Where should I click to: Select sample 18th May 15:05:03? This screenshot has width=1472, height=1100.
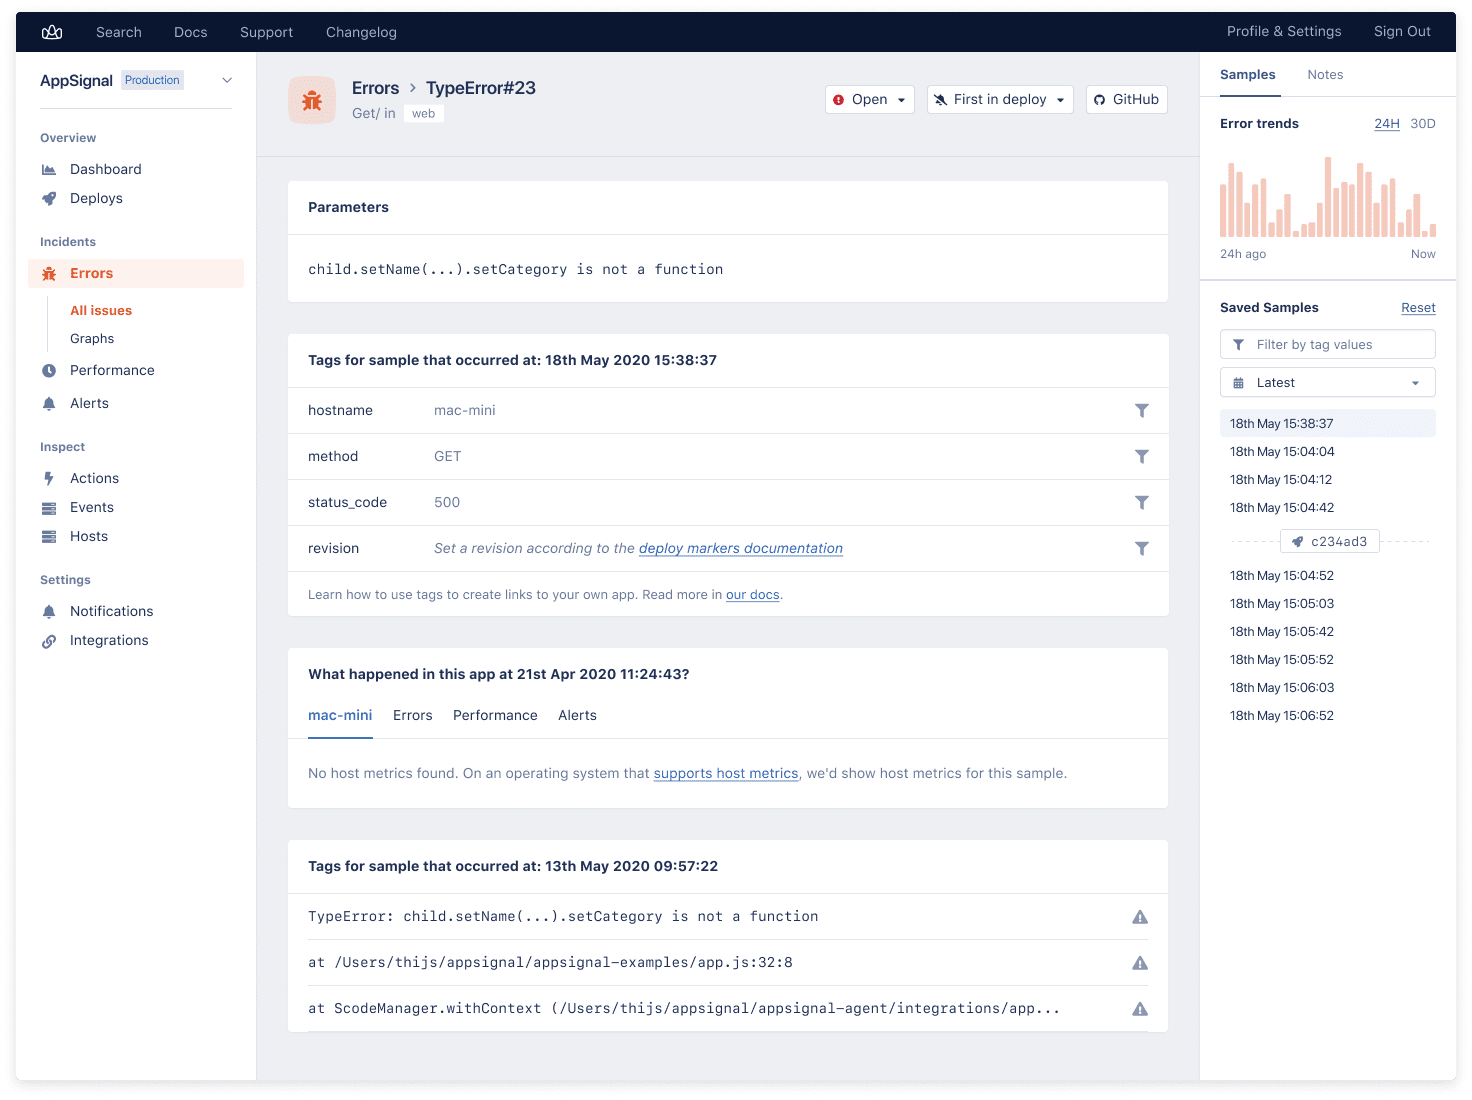(x=1282, y=604)
